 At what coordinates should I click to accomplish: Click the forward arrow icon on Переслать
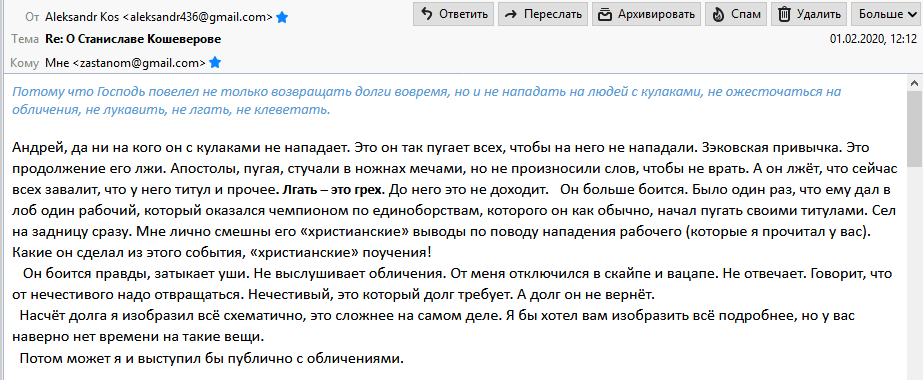(x=512, y=14)
